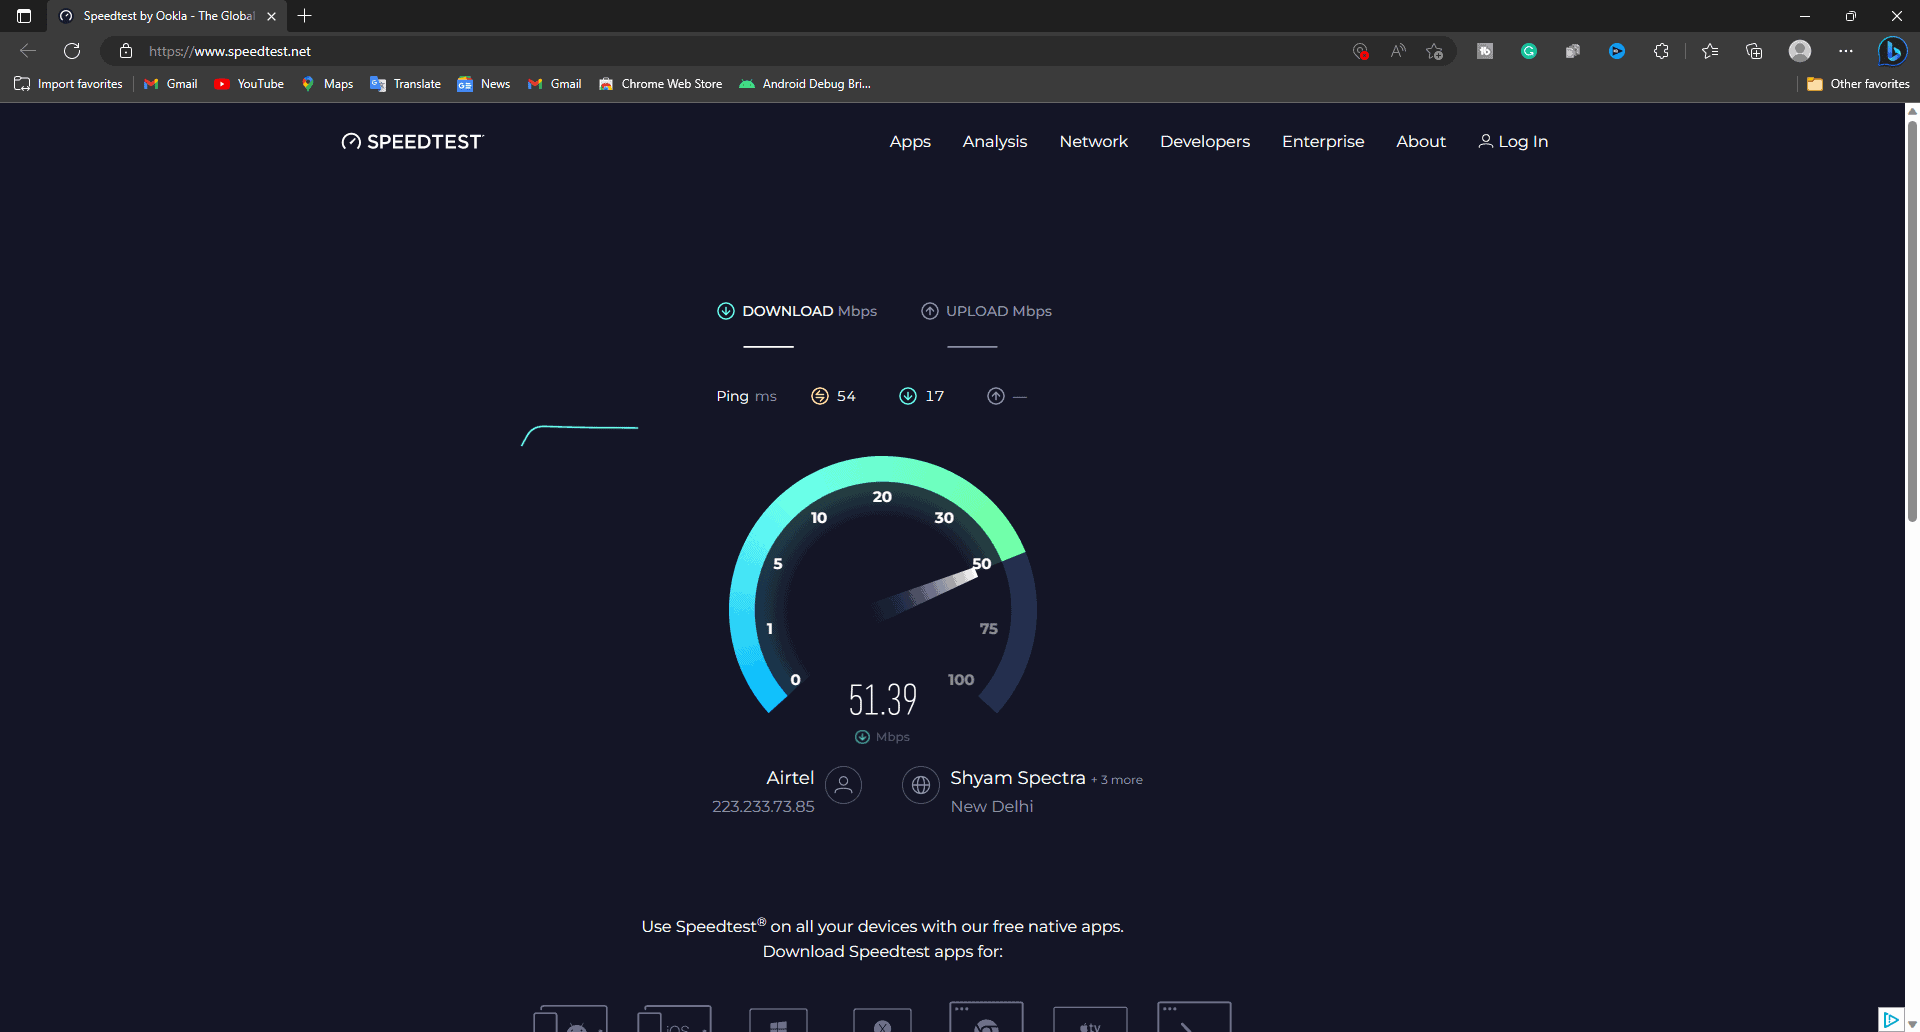Click the Airtel user profile icon
Screen dimensions: 1920x1032
click(843, 785)
